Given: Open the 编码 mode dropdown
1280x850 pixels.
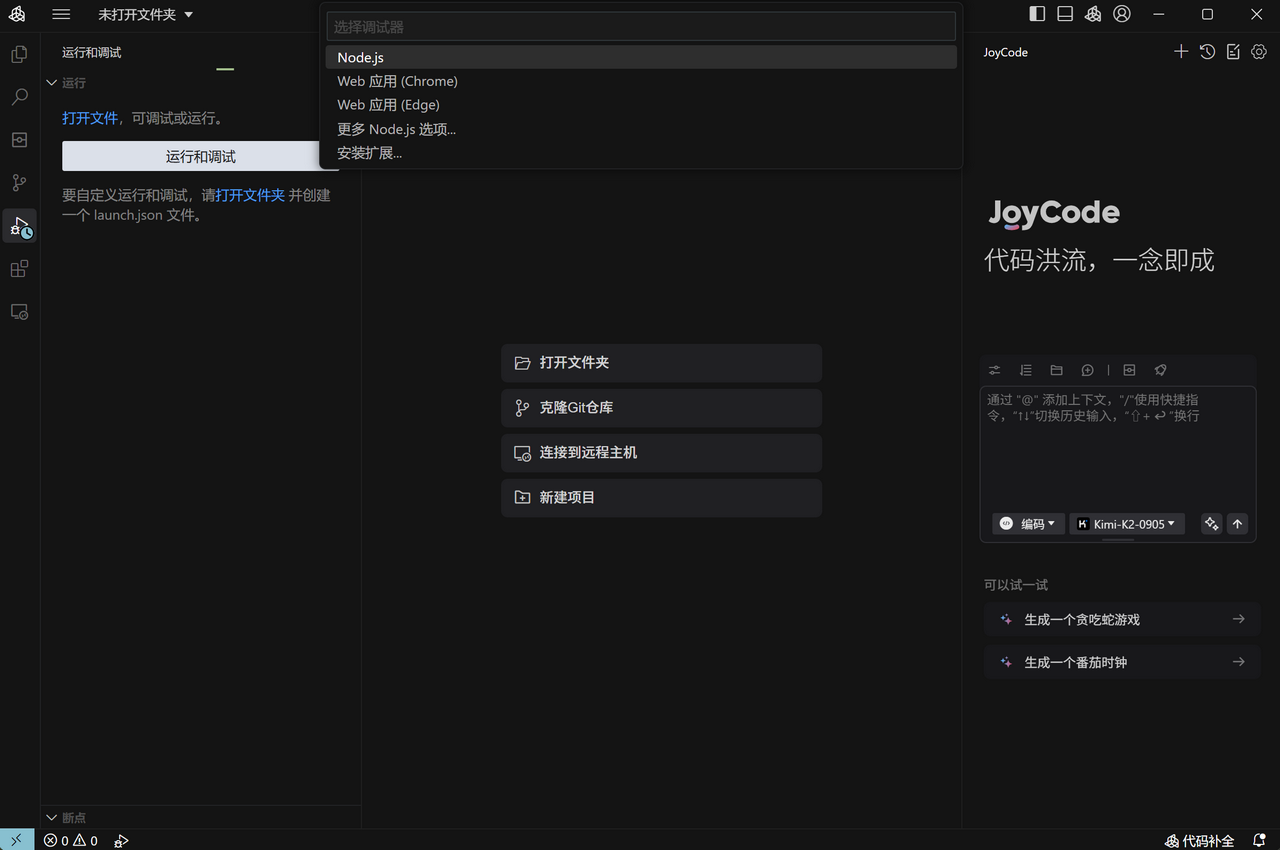Looking at the screenshot, I should (x=1027, y=523).
